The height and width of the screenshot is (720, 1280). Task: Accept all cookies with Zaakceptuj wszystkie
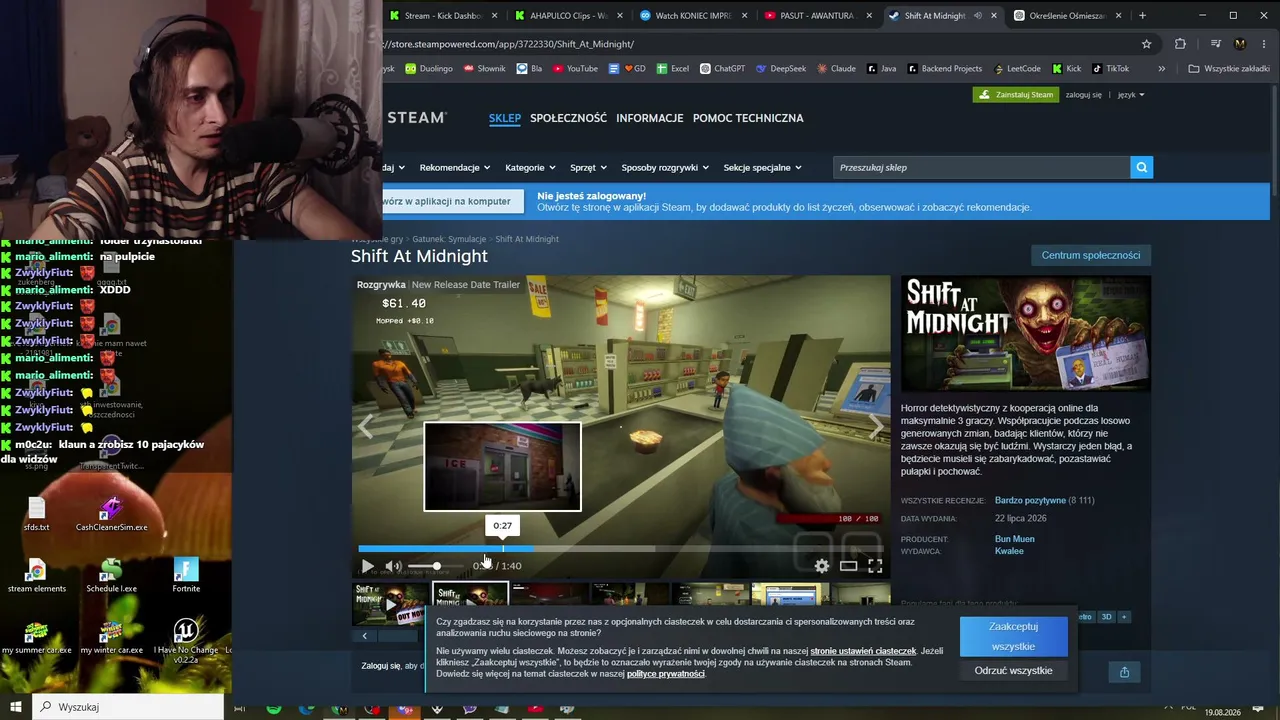(1013, 636)
